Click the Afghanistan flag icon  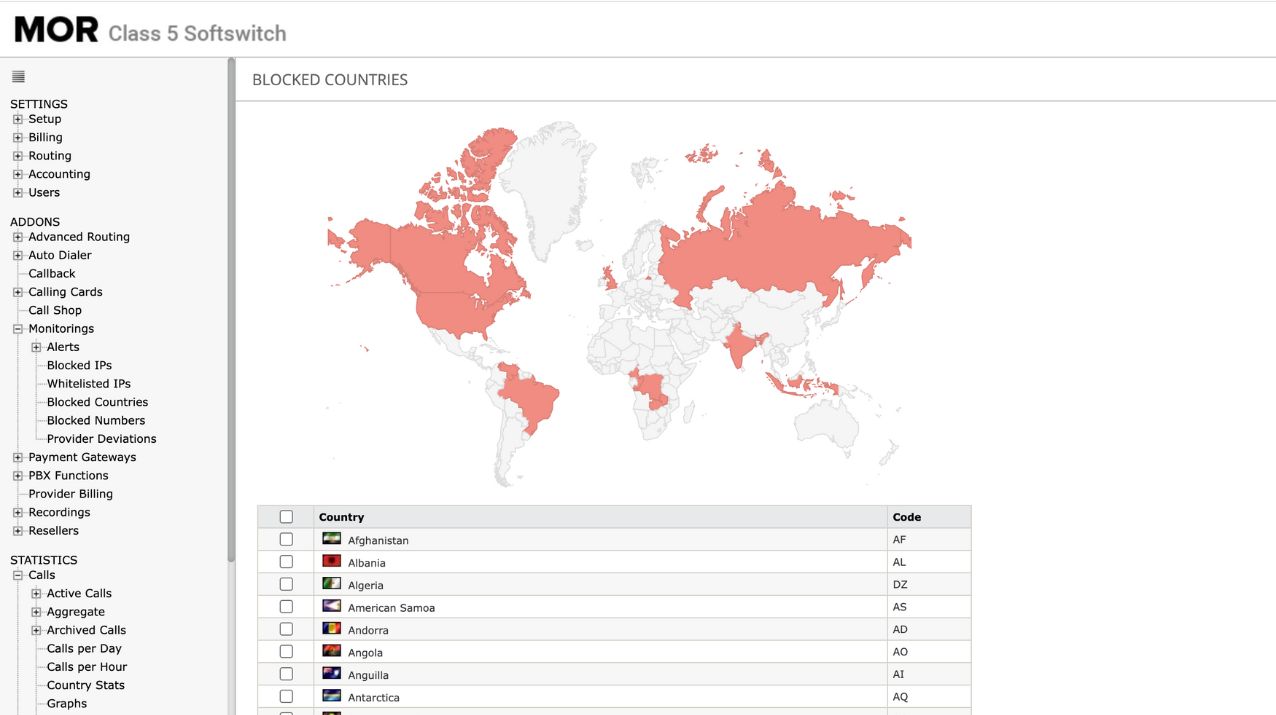pos(331,539)
